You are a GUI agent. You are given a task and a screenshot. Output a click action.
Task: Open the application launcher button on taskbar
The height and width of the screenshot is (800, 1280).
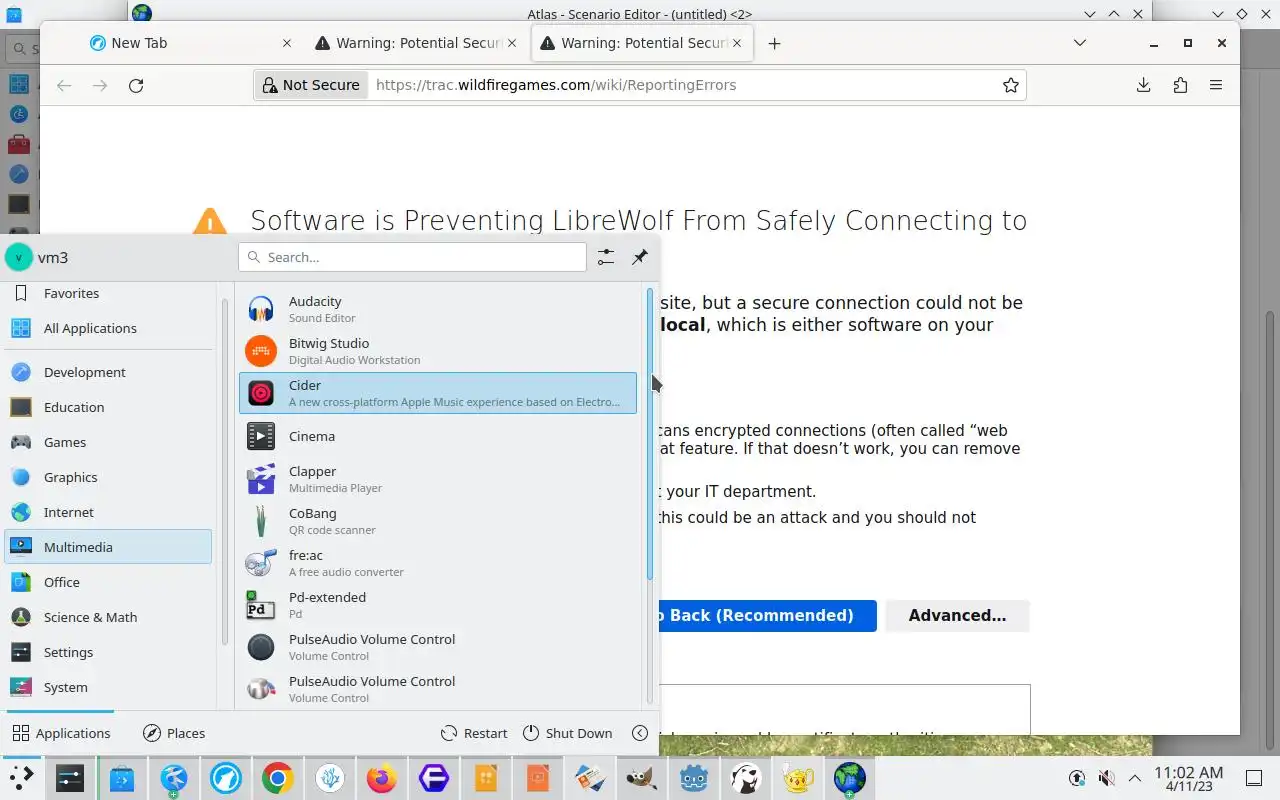(20, 778)
